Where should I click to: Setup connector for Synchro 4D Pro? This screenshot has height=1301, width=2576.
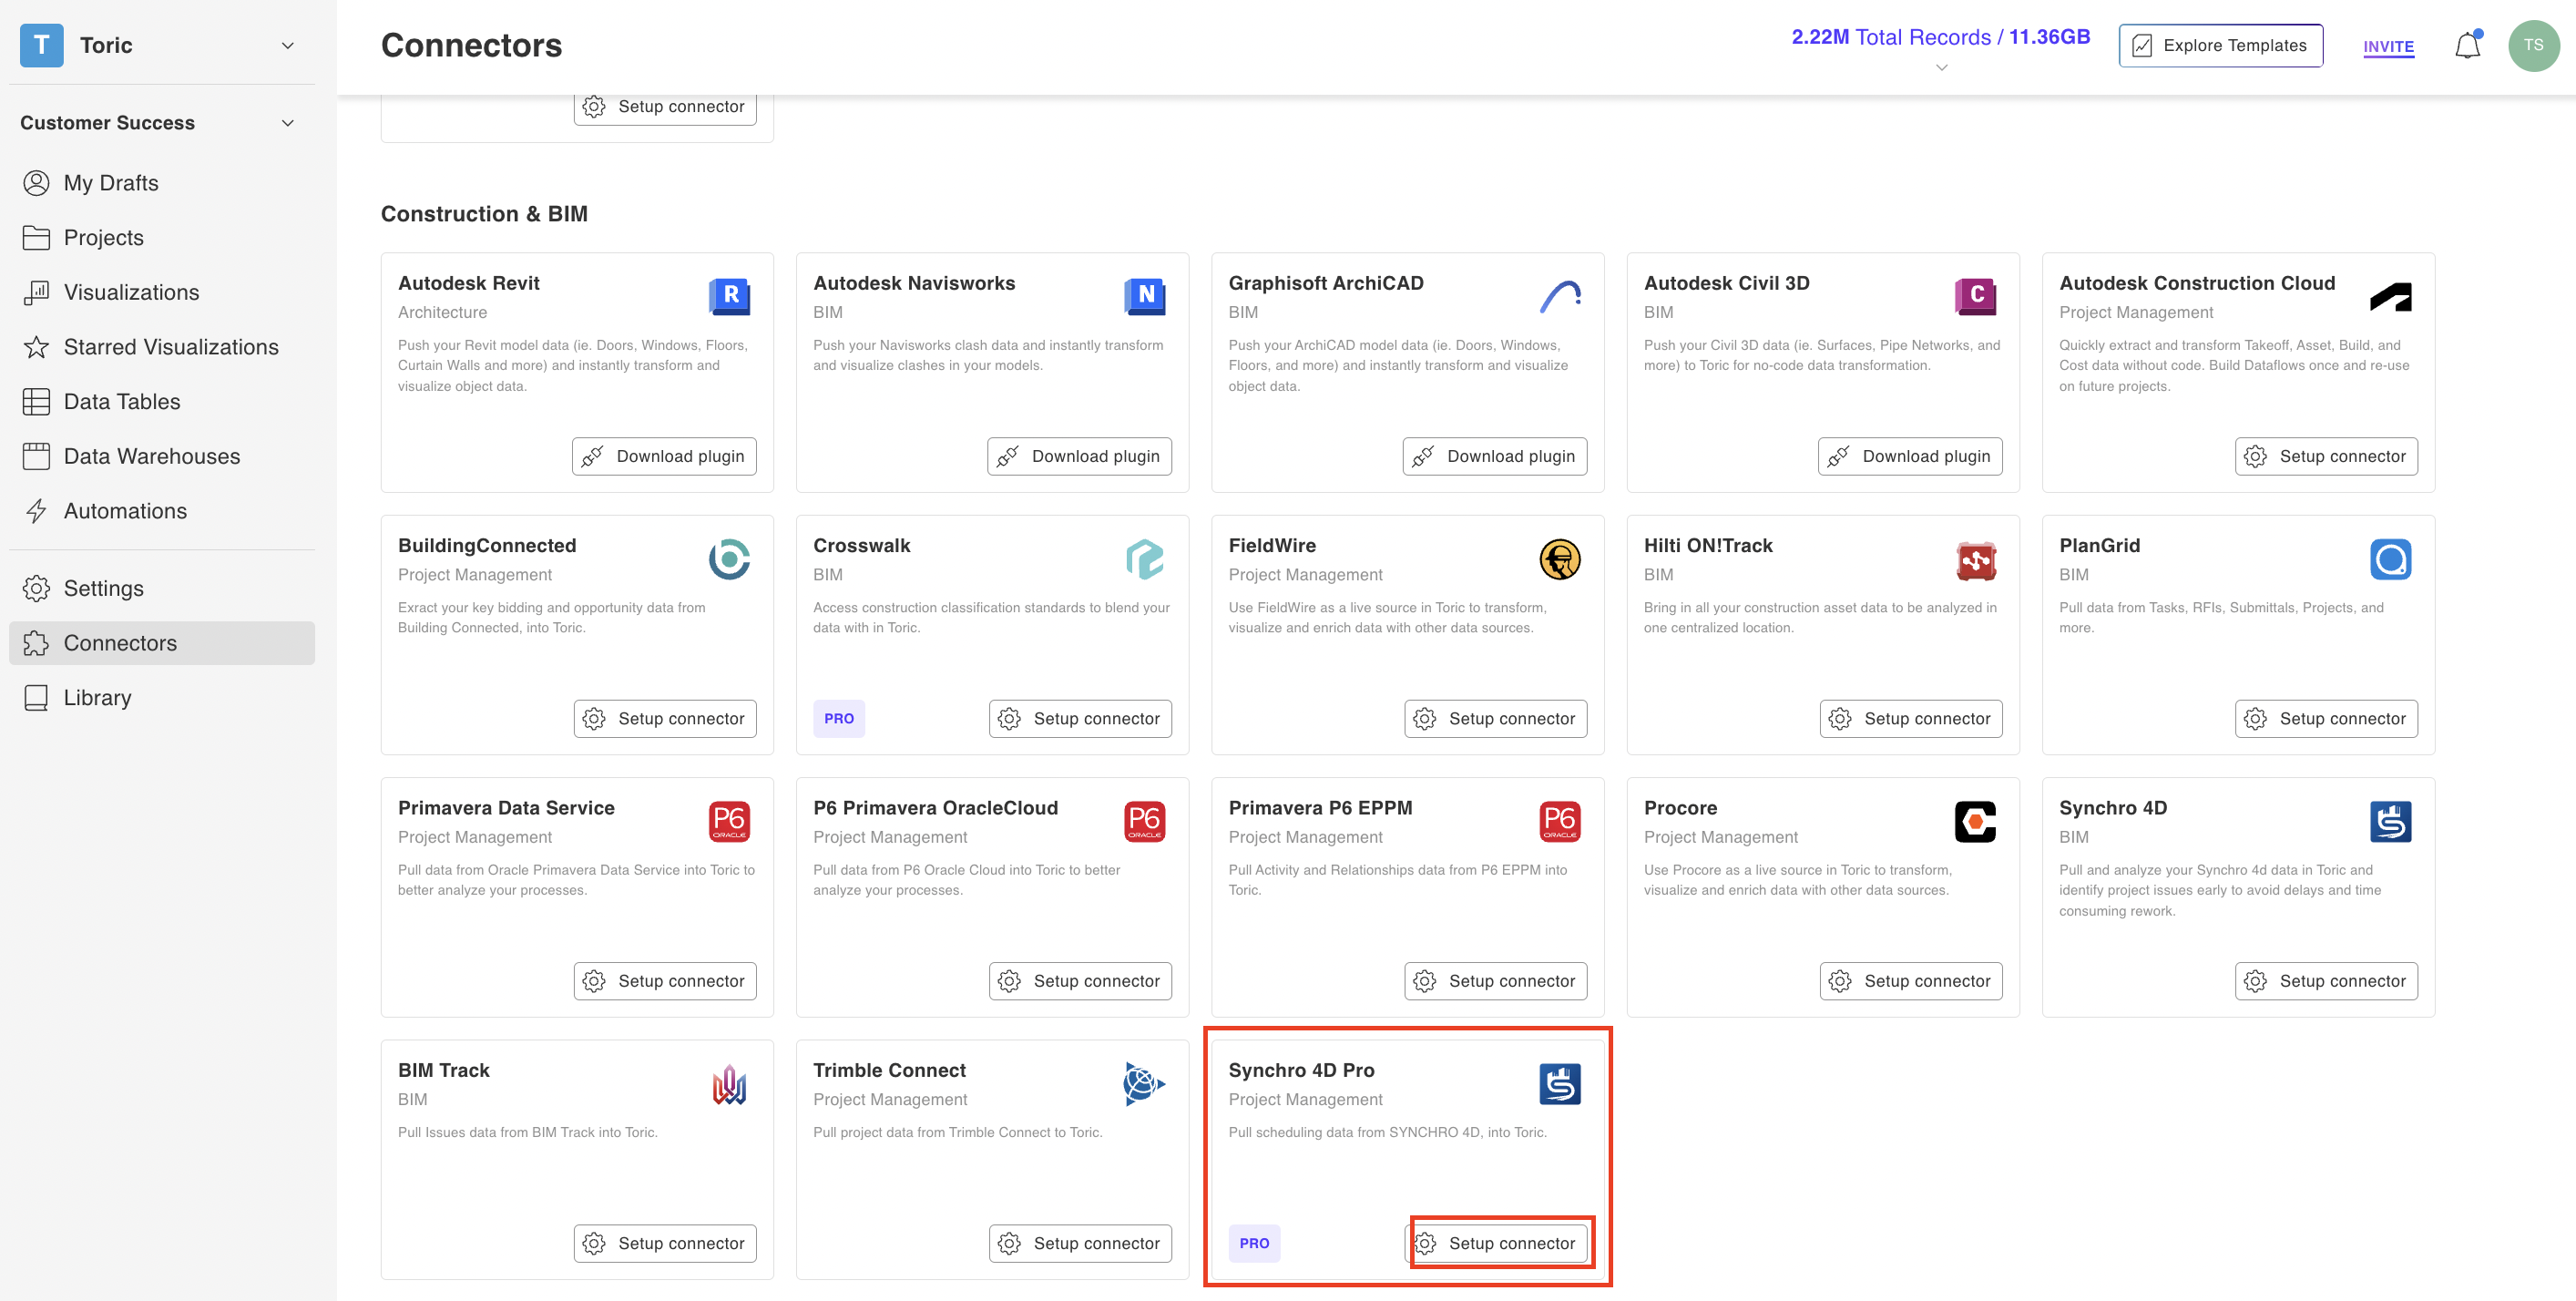(x=1496, y=1243)
